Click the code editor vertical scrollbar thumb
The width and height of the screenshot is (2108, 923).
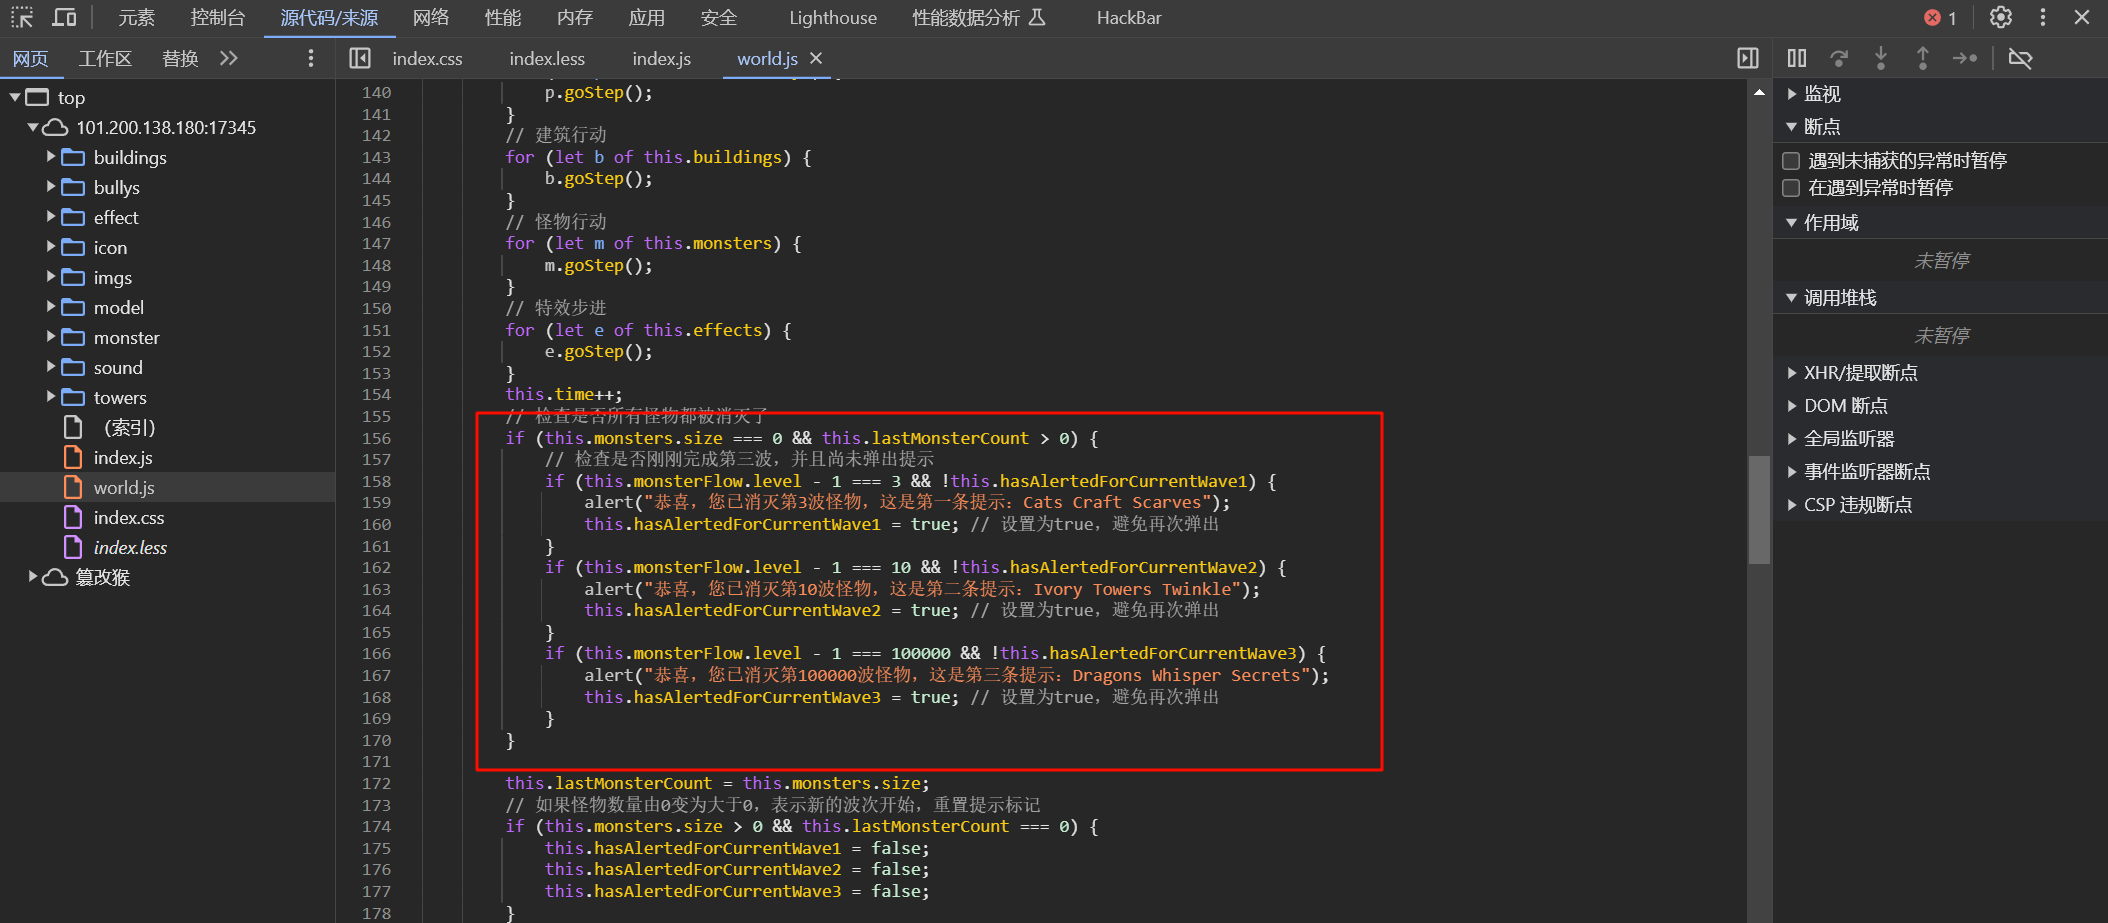1759,510
